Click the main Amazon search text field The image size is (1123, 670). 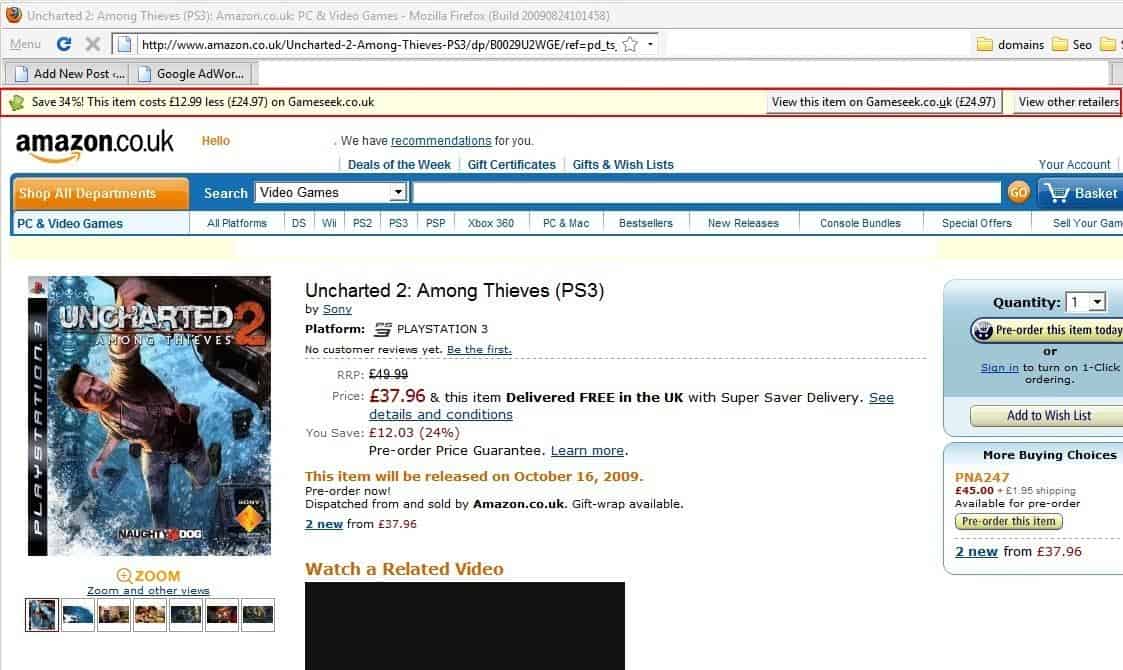(x=706, y=192)
